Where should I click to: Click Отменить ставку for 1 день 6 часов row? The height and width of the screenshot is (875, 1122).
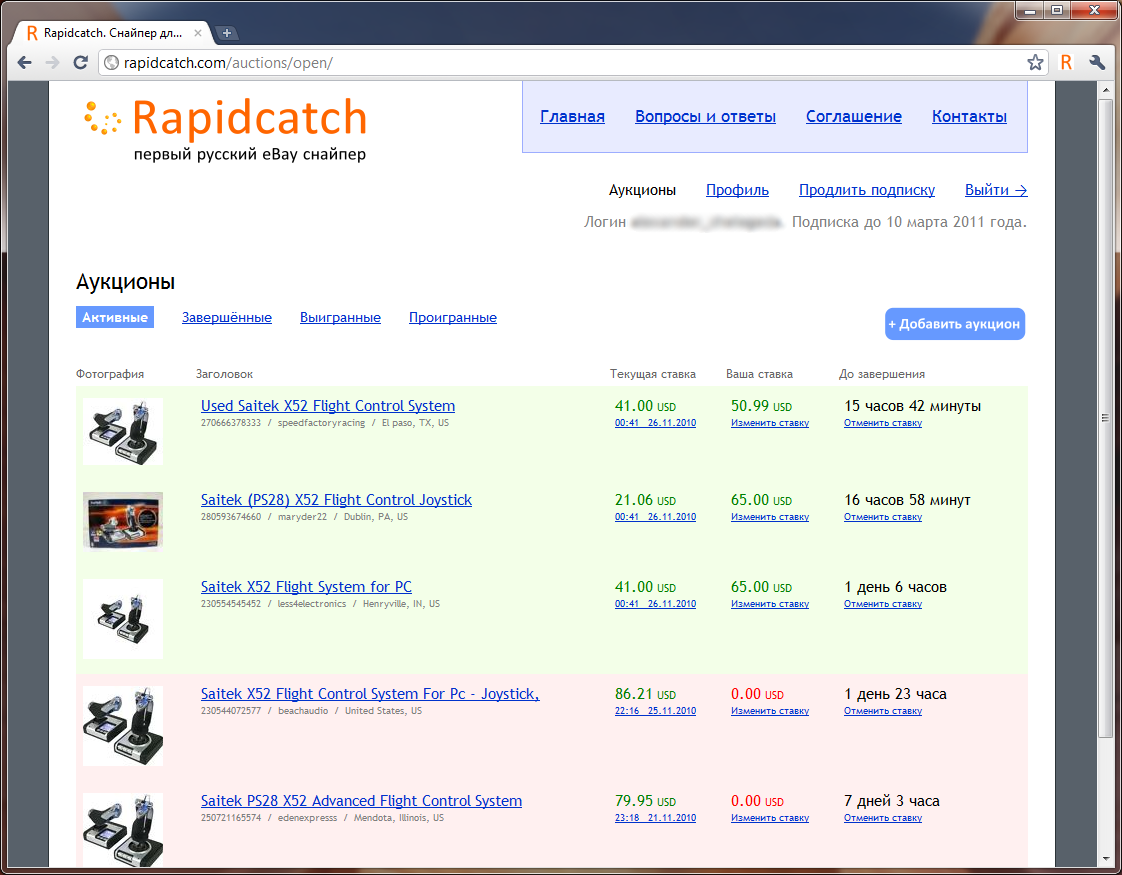pos(883,605)
